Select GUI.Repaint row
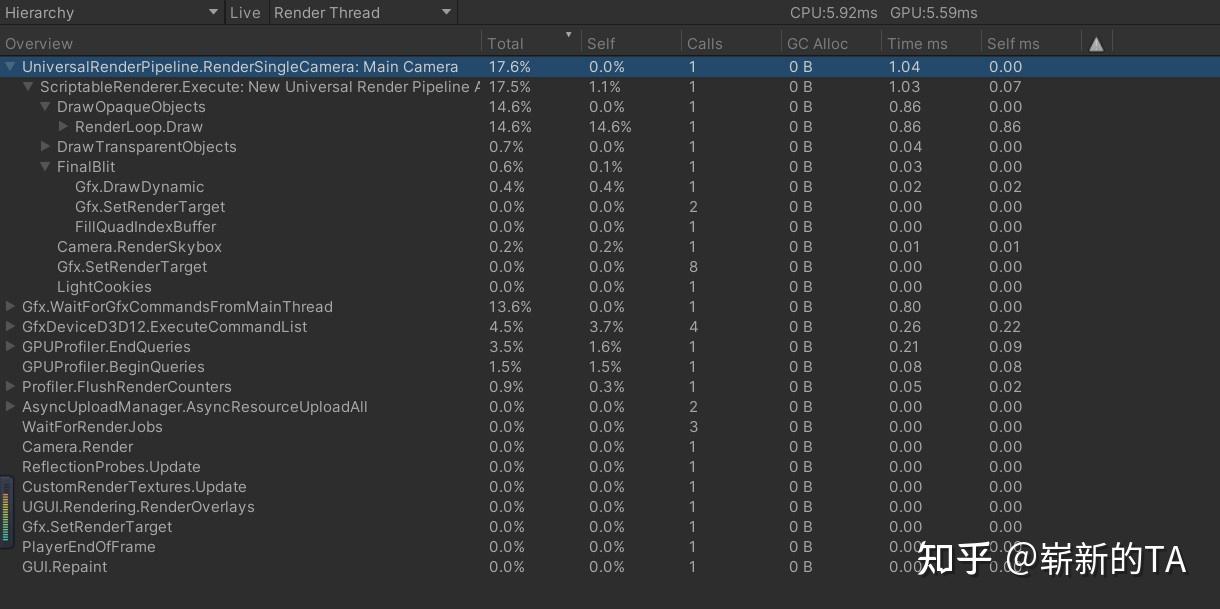Viewport: 1220px width, 609px height. (610, 567)
